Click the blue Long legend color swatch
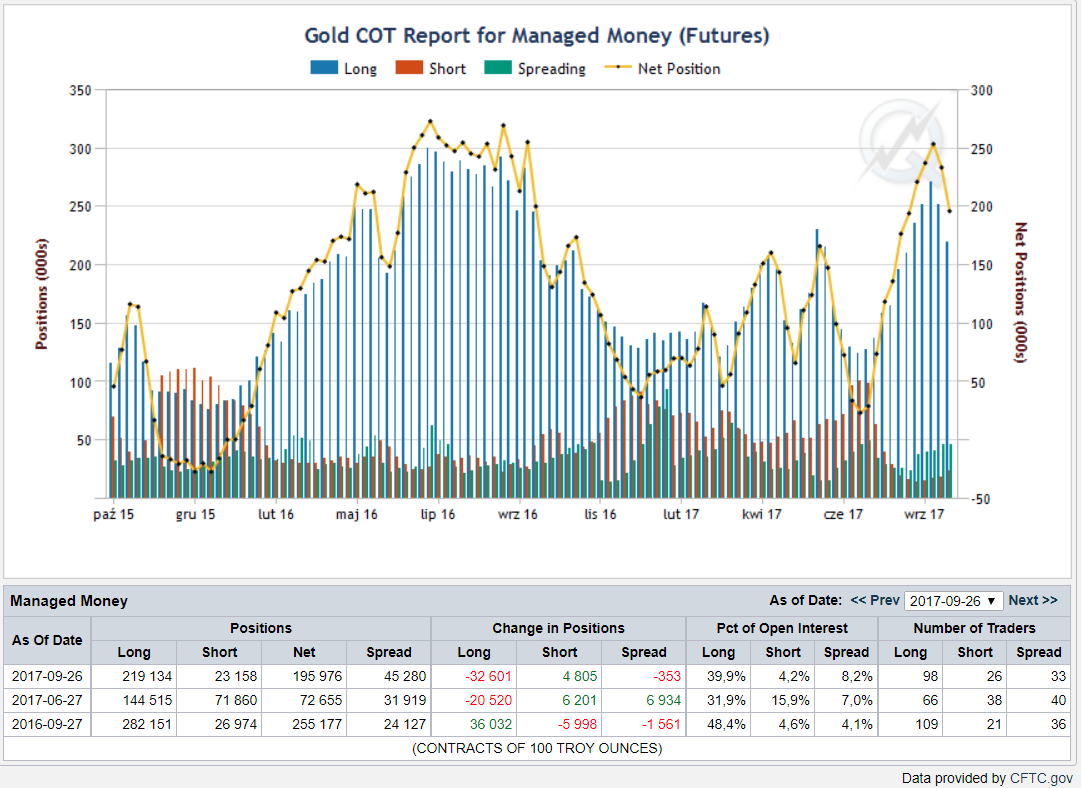This screenshot has width=1082, height=788. click(x=324, y=68)
